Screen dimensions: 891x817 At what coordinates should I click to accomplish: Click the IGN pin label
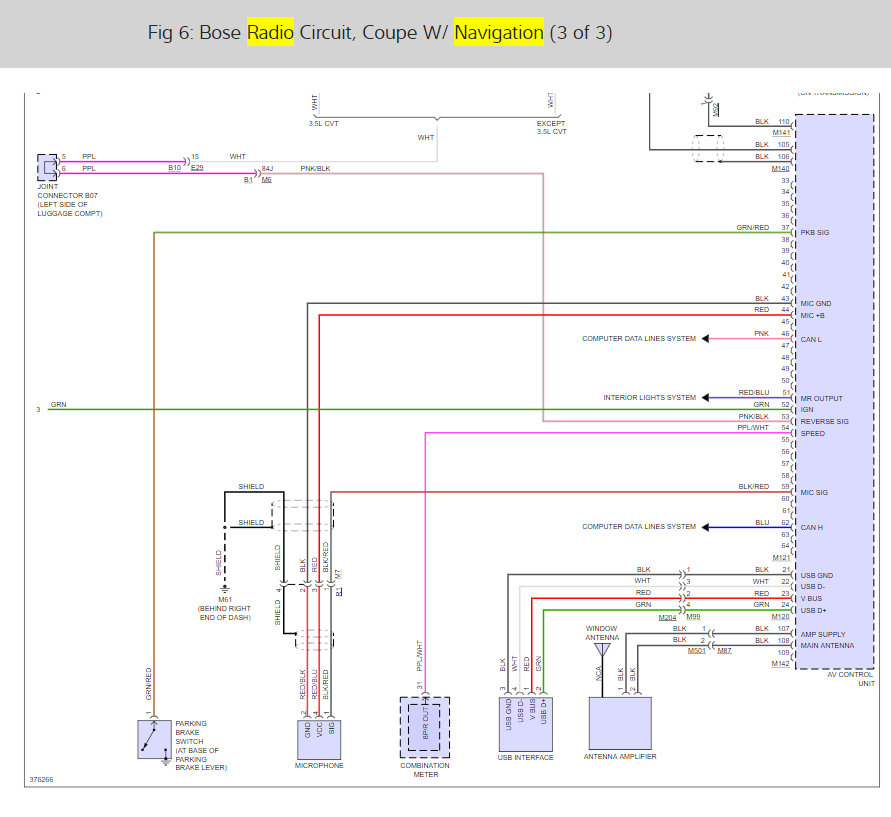[x=807, y=409]
